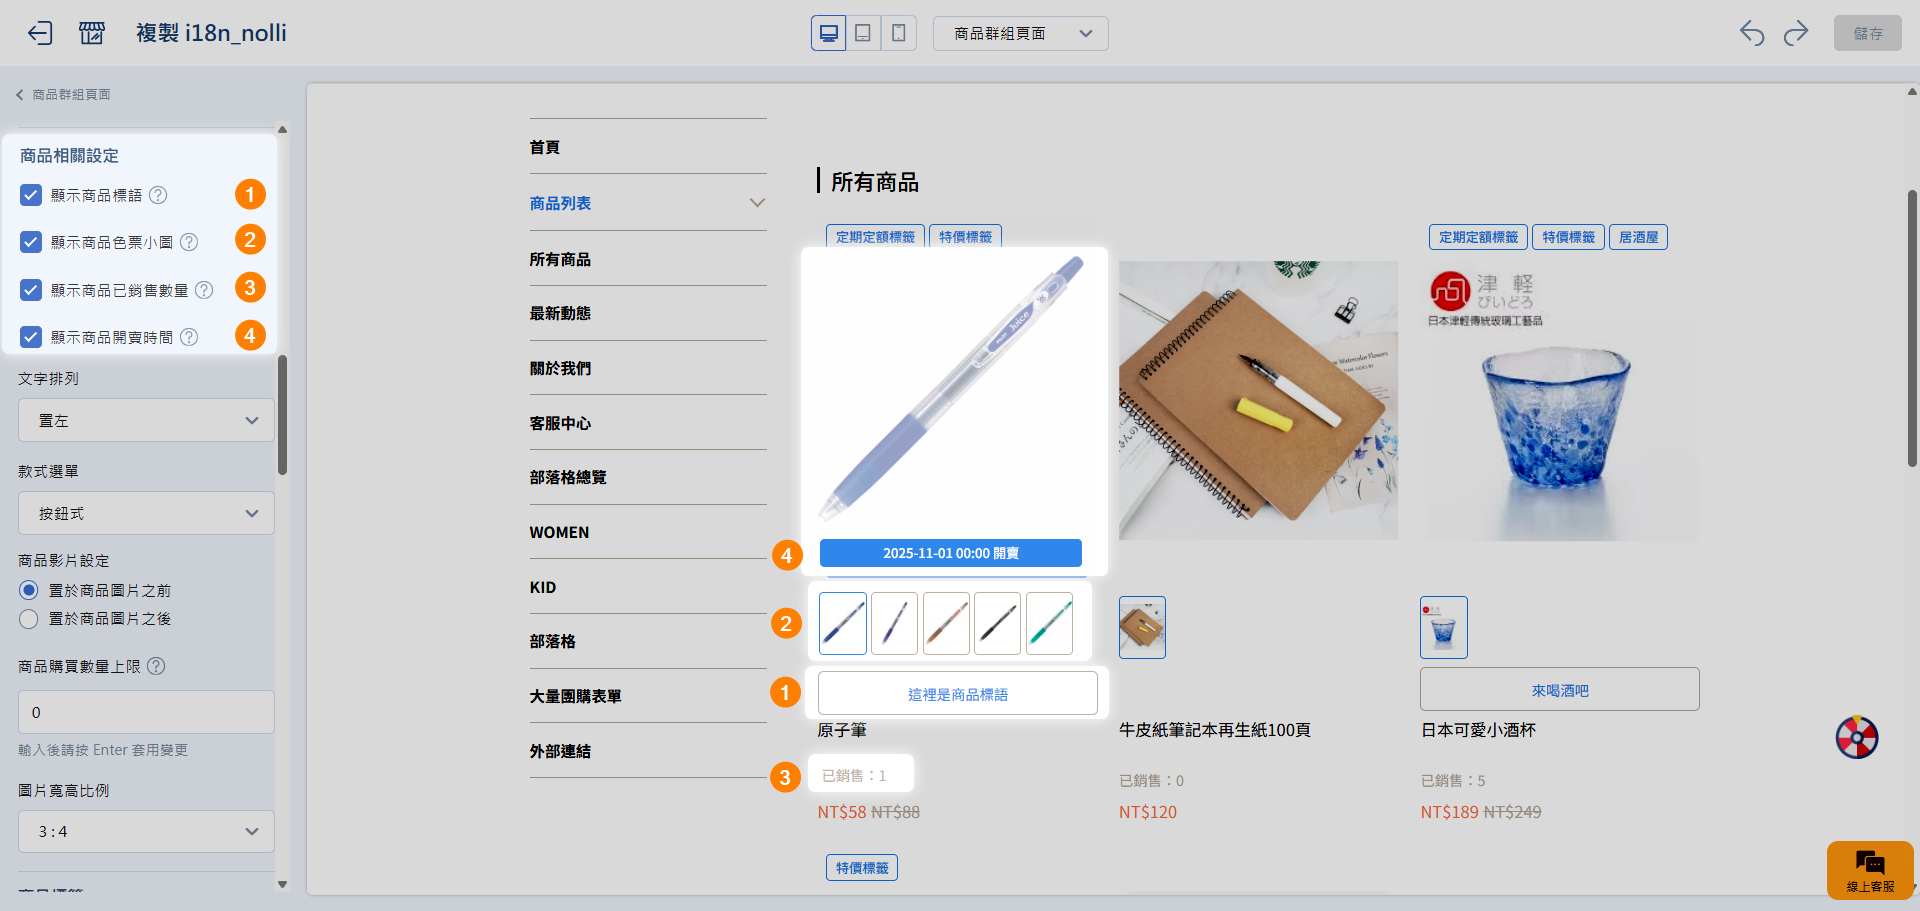Click the undo arrow icon

tap(1752, 33)
